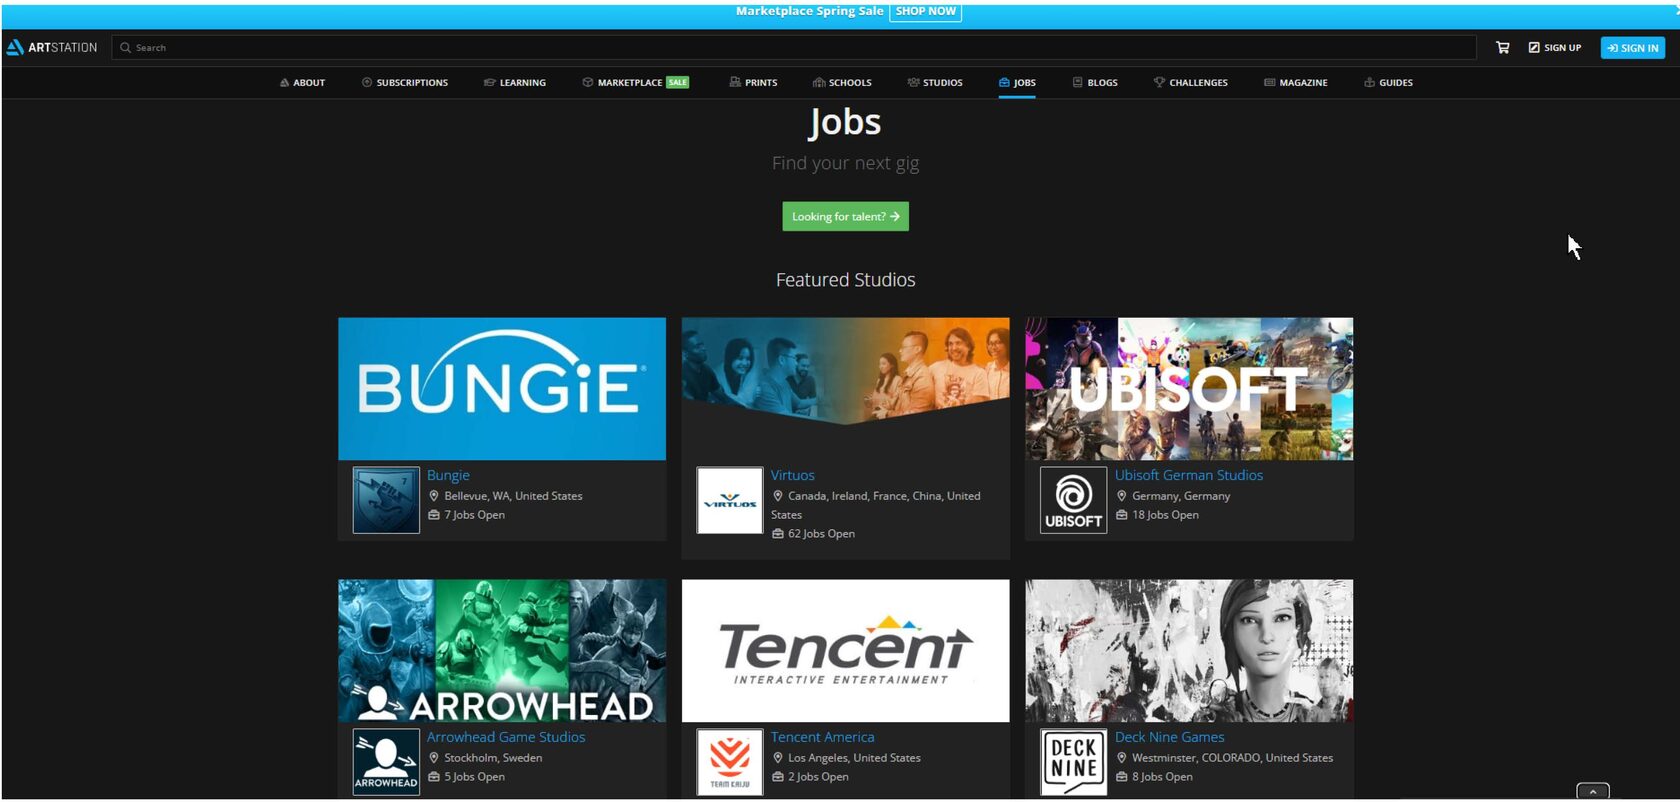Click the scroll-to-top arrow button
This screenshot has height=802, width=1680.
1593,791
